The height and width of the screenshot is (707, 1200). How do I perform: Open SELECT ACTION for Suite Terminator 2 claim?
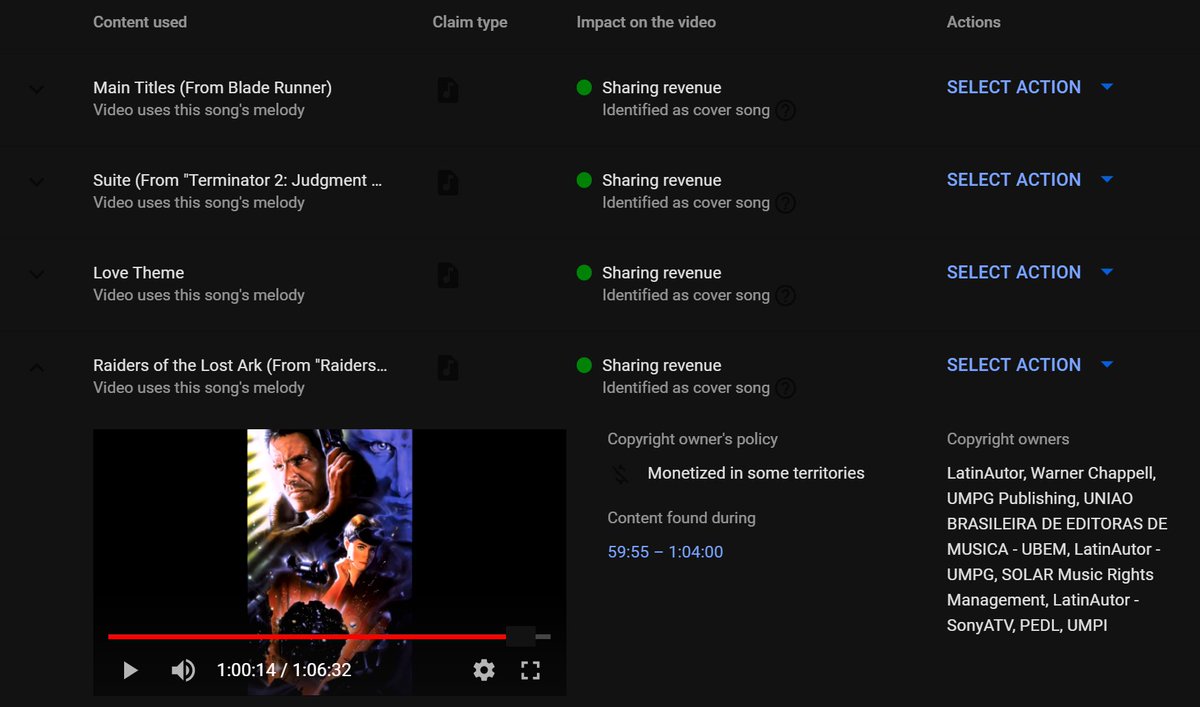(1014, 180)
